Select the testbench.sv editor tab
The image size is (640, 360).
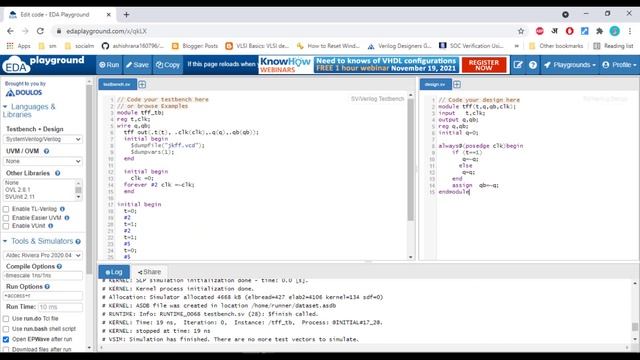coord(117,84)
